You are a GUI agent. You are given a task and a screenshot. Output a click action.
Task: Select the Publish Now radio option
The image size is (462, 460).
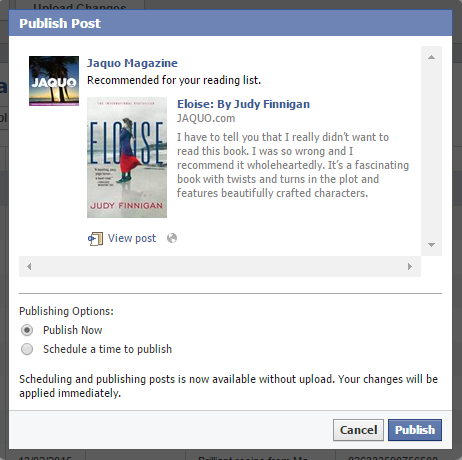27,330
